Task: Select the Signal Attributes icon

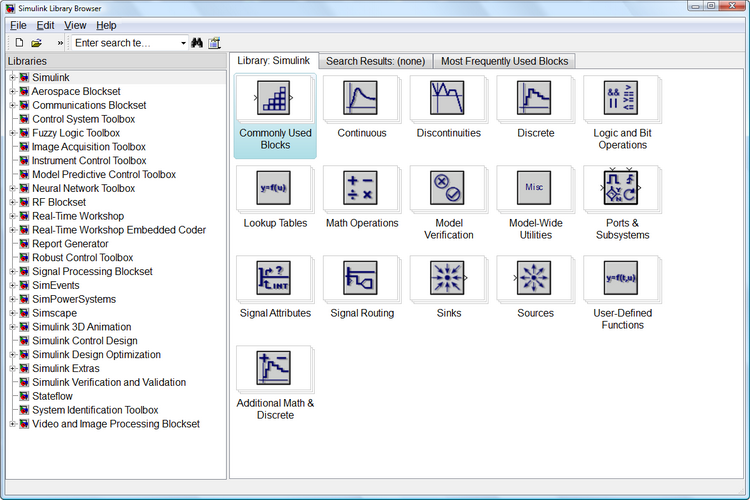Action: pos(274,278)
